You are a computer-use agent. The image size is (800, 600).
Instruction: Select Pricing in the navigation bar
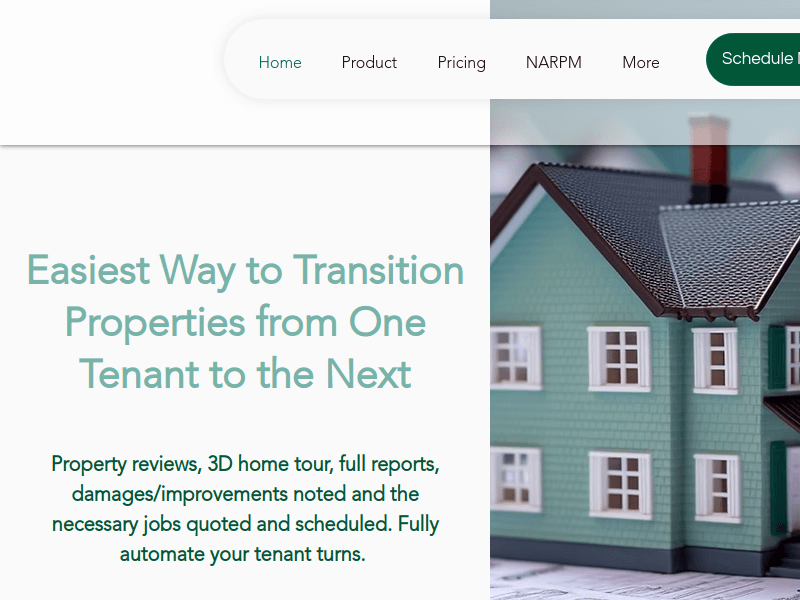coord(461,63)
